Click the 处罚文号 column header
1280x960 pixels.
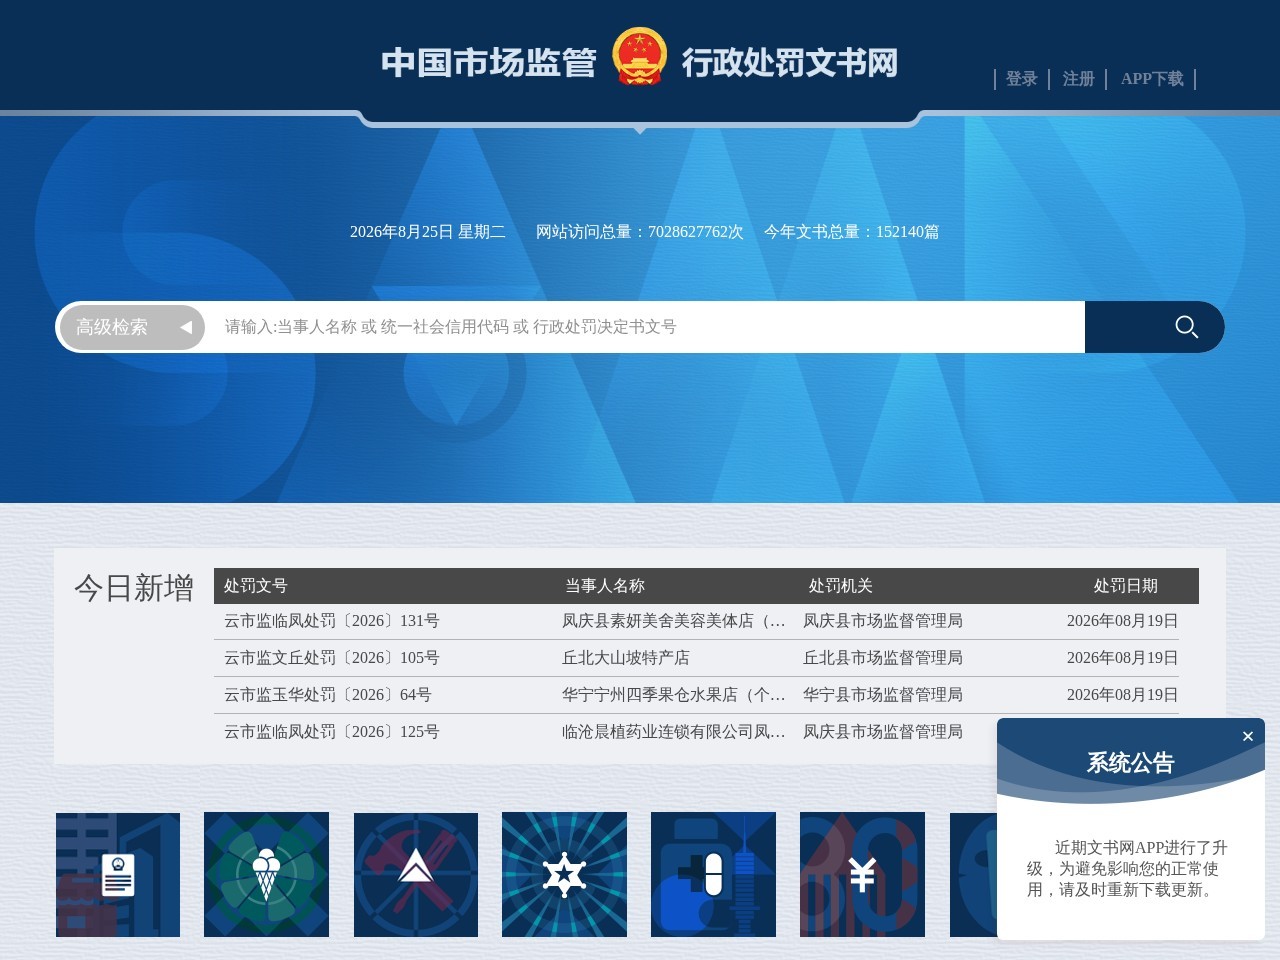pyautogui.click(x=256, y=586)
